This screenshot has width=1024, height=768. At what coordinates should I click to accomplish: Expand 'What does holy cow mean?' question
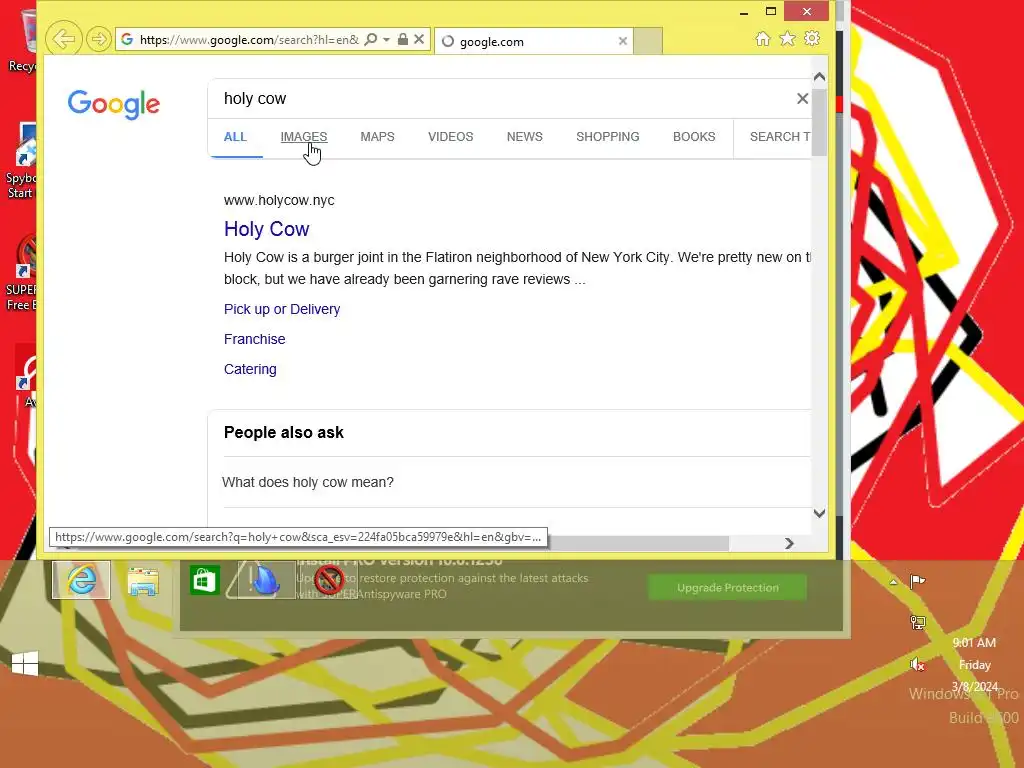(516, 483)
